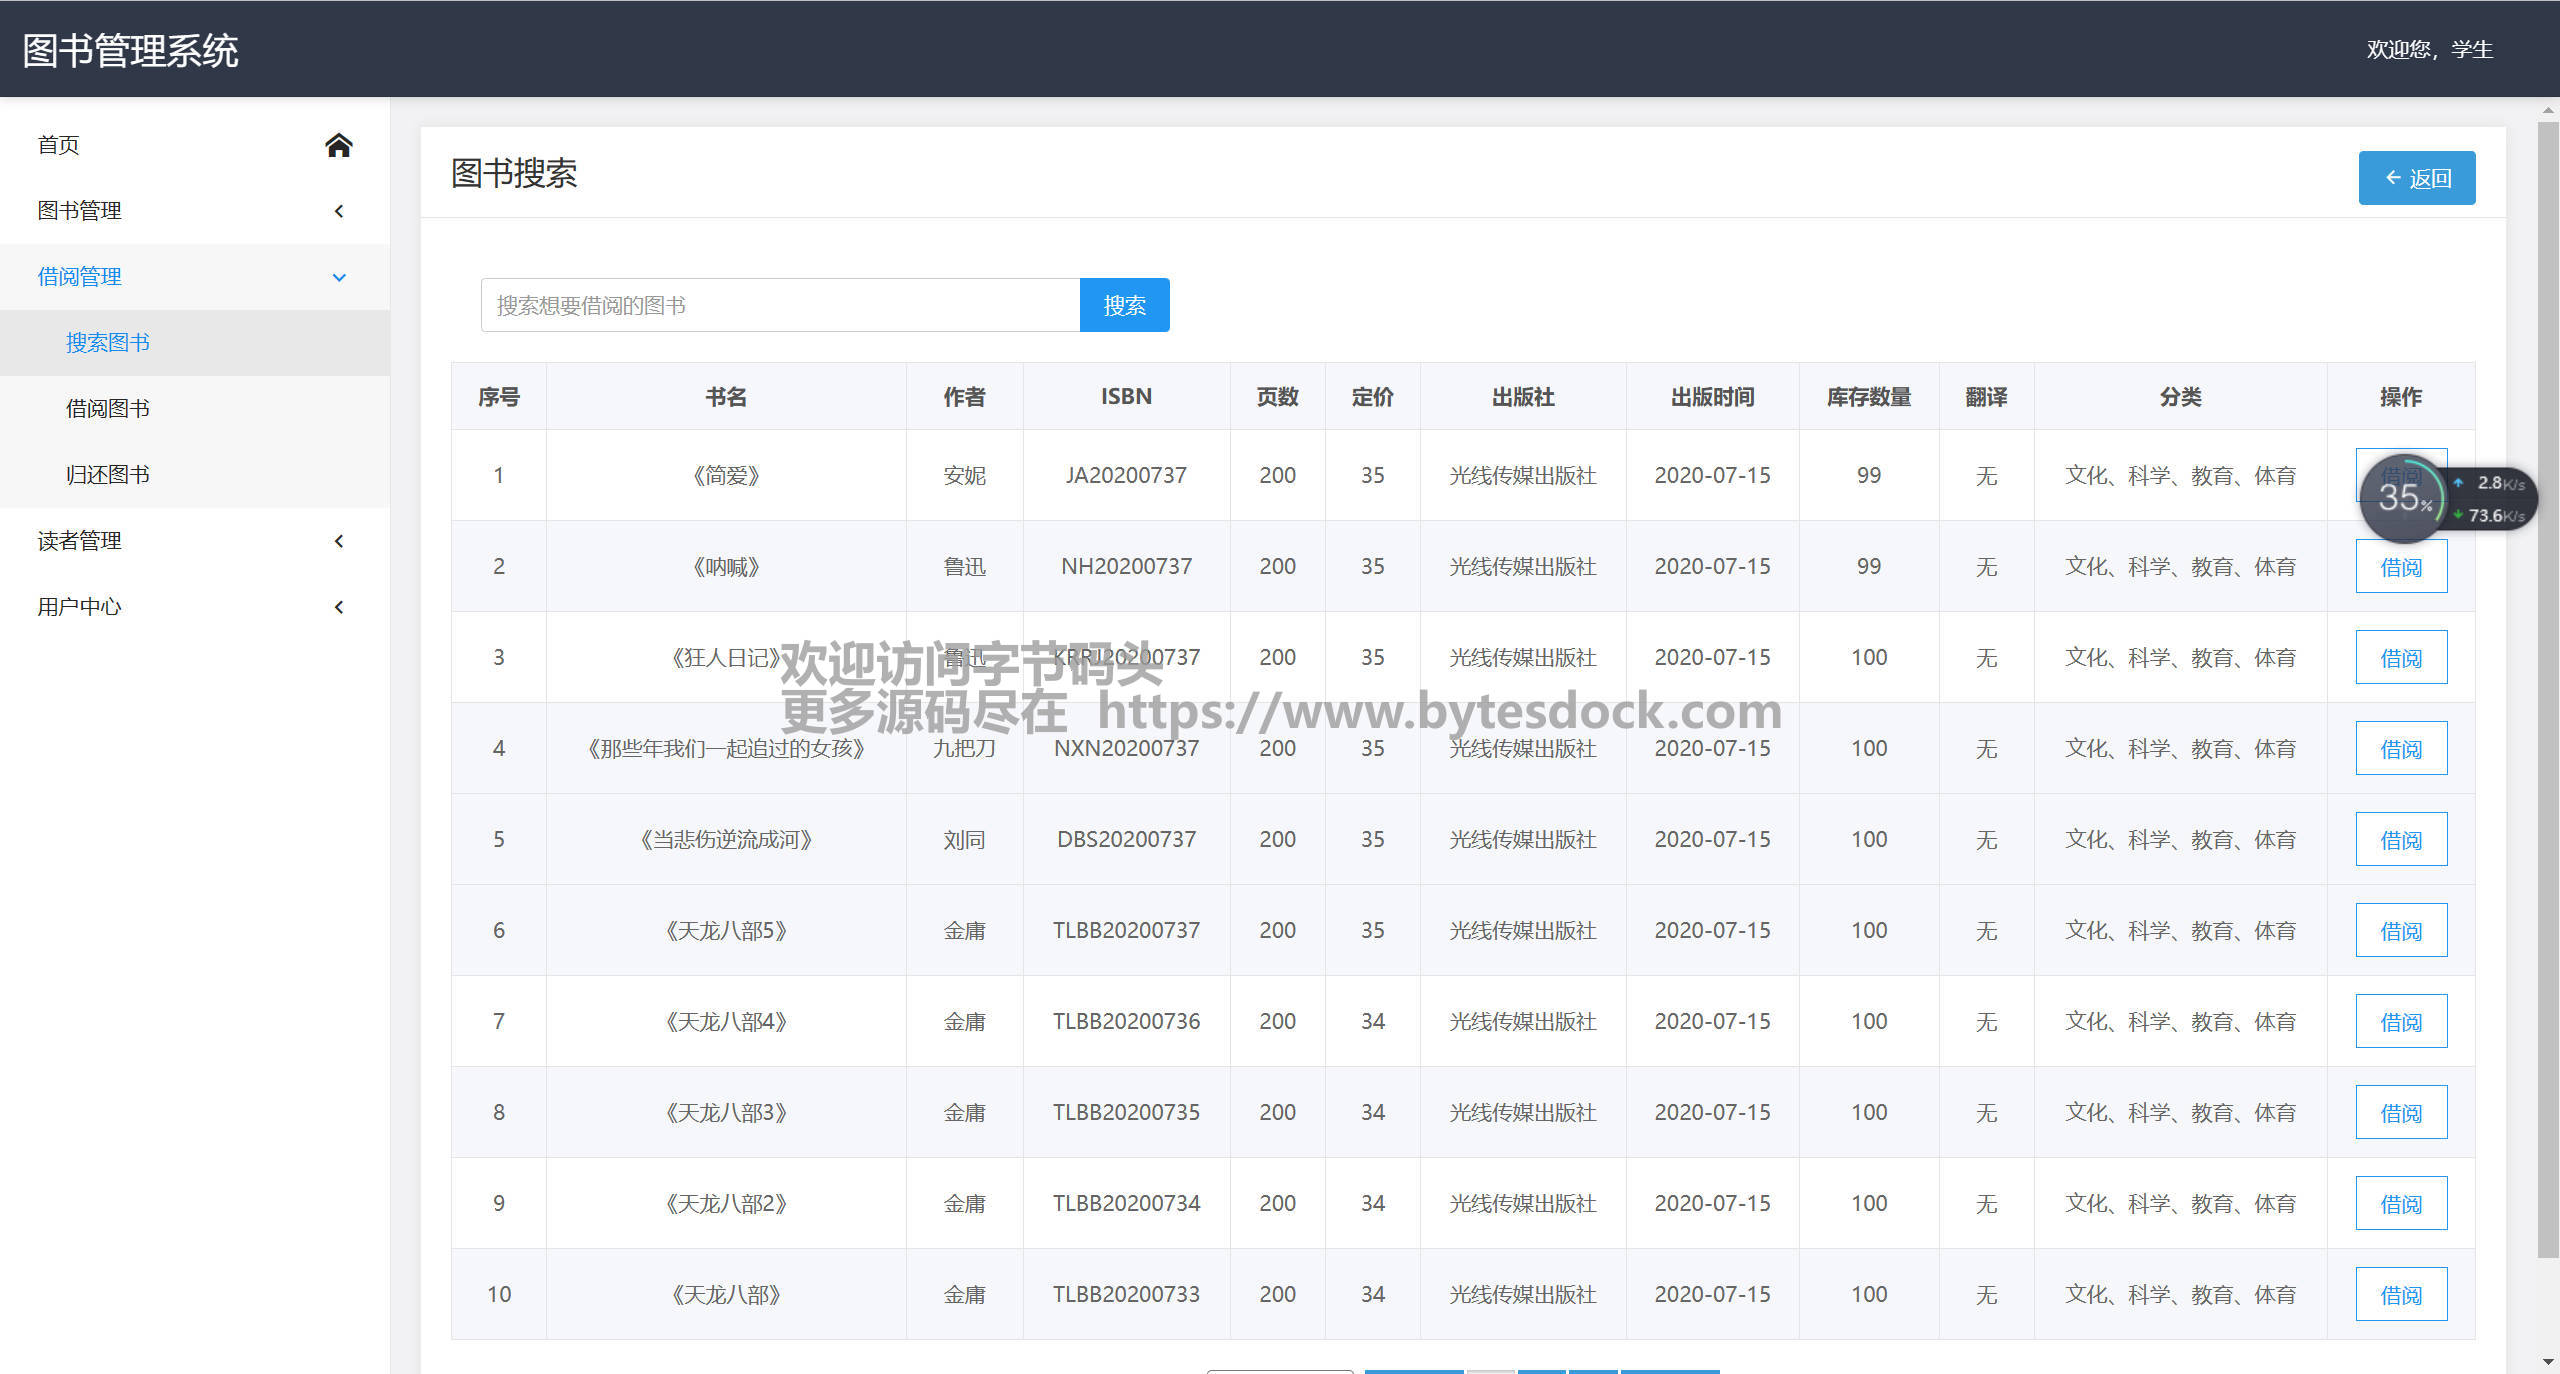The height and width of the screenshot is (1374, 2560).
Task: Click 借阅 for 《当悲伤逆流成河》
Action: click(x=2400, y=840)
